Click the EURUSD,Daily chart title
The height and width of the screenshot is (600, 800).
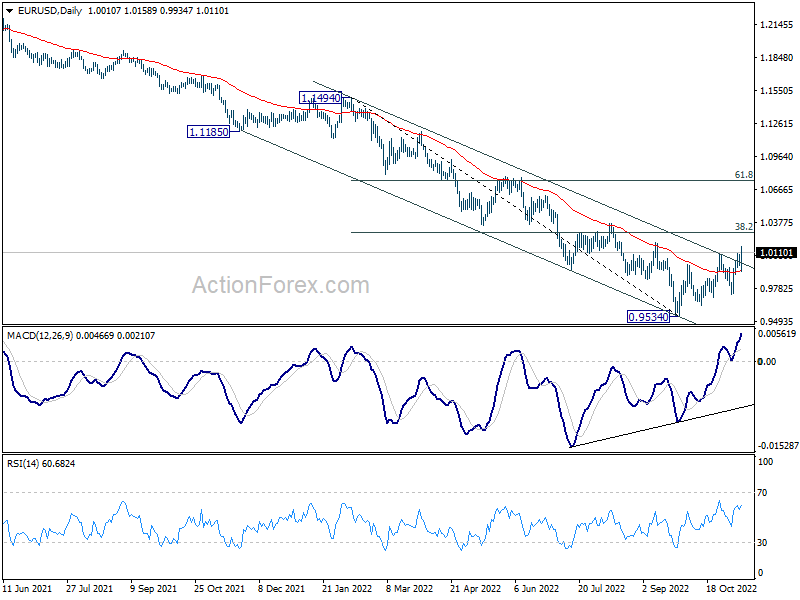[x=49, y=11]
